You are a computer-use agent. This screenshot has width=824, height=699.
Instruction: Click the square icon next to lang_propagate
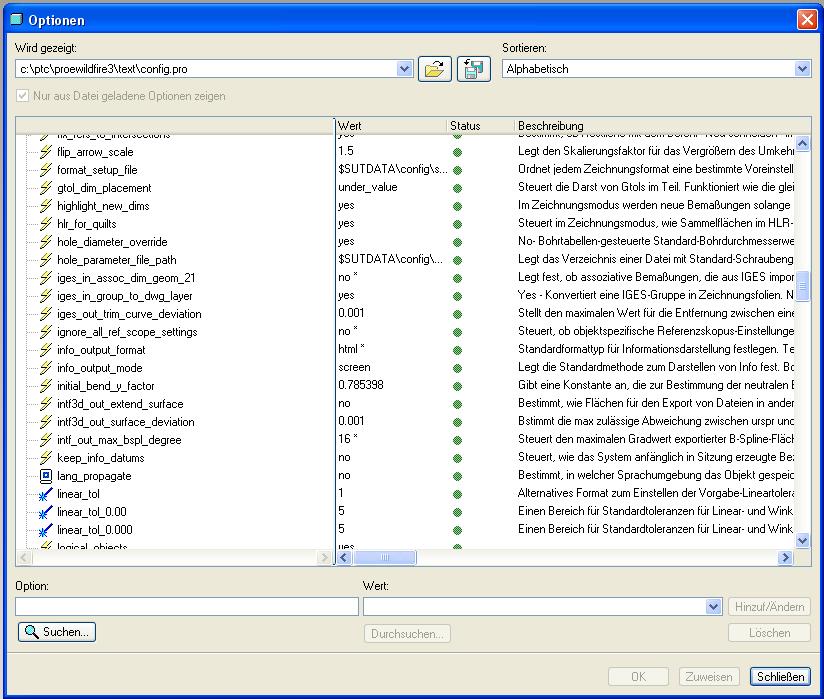click(x=45, y=476)
